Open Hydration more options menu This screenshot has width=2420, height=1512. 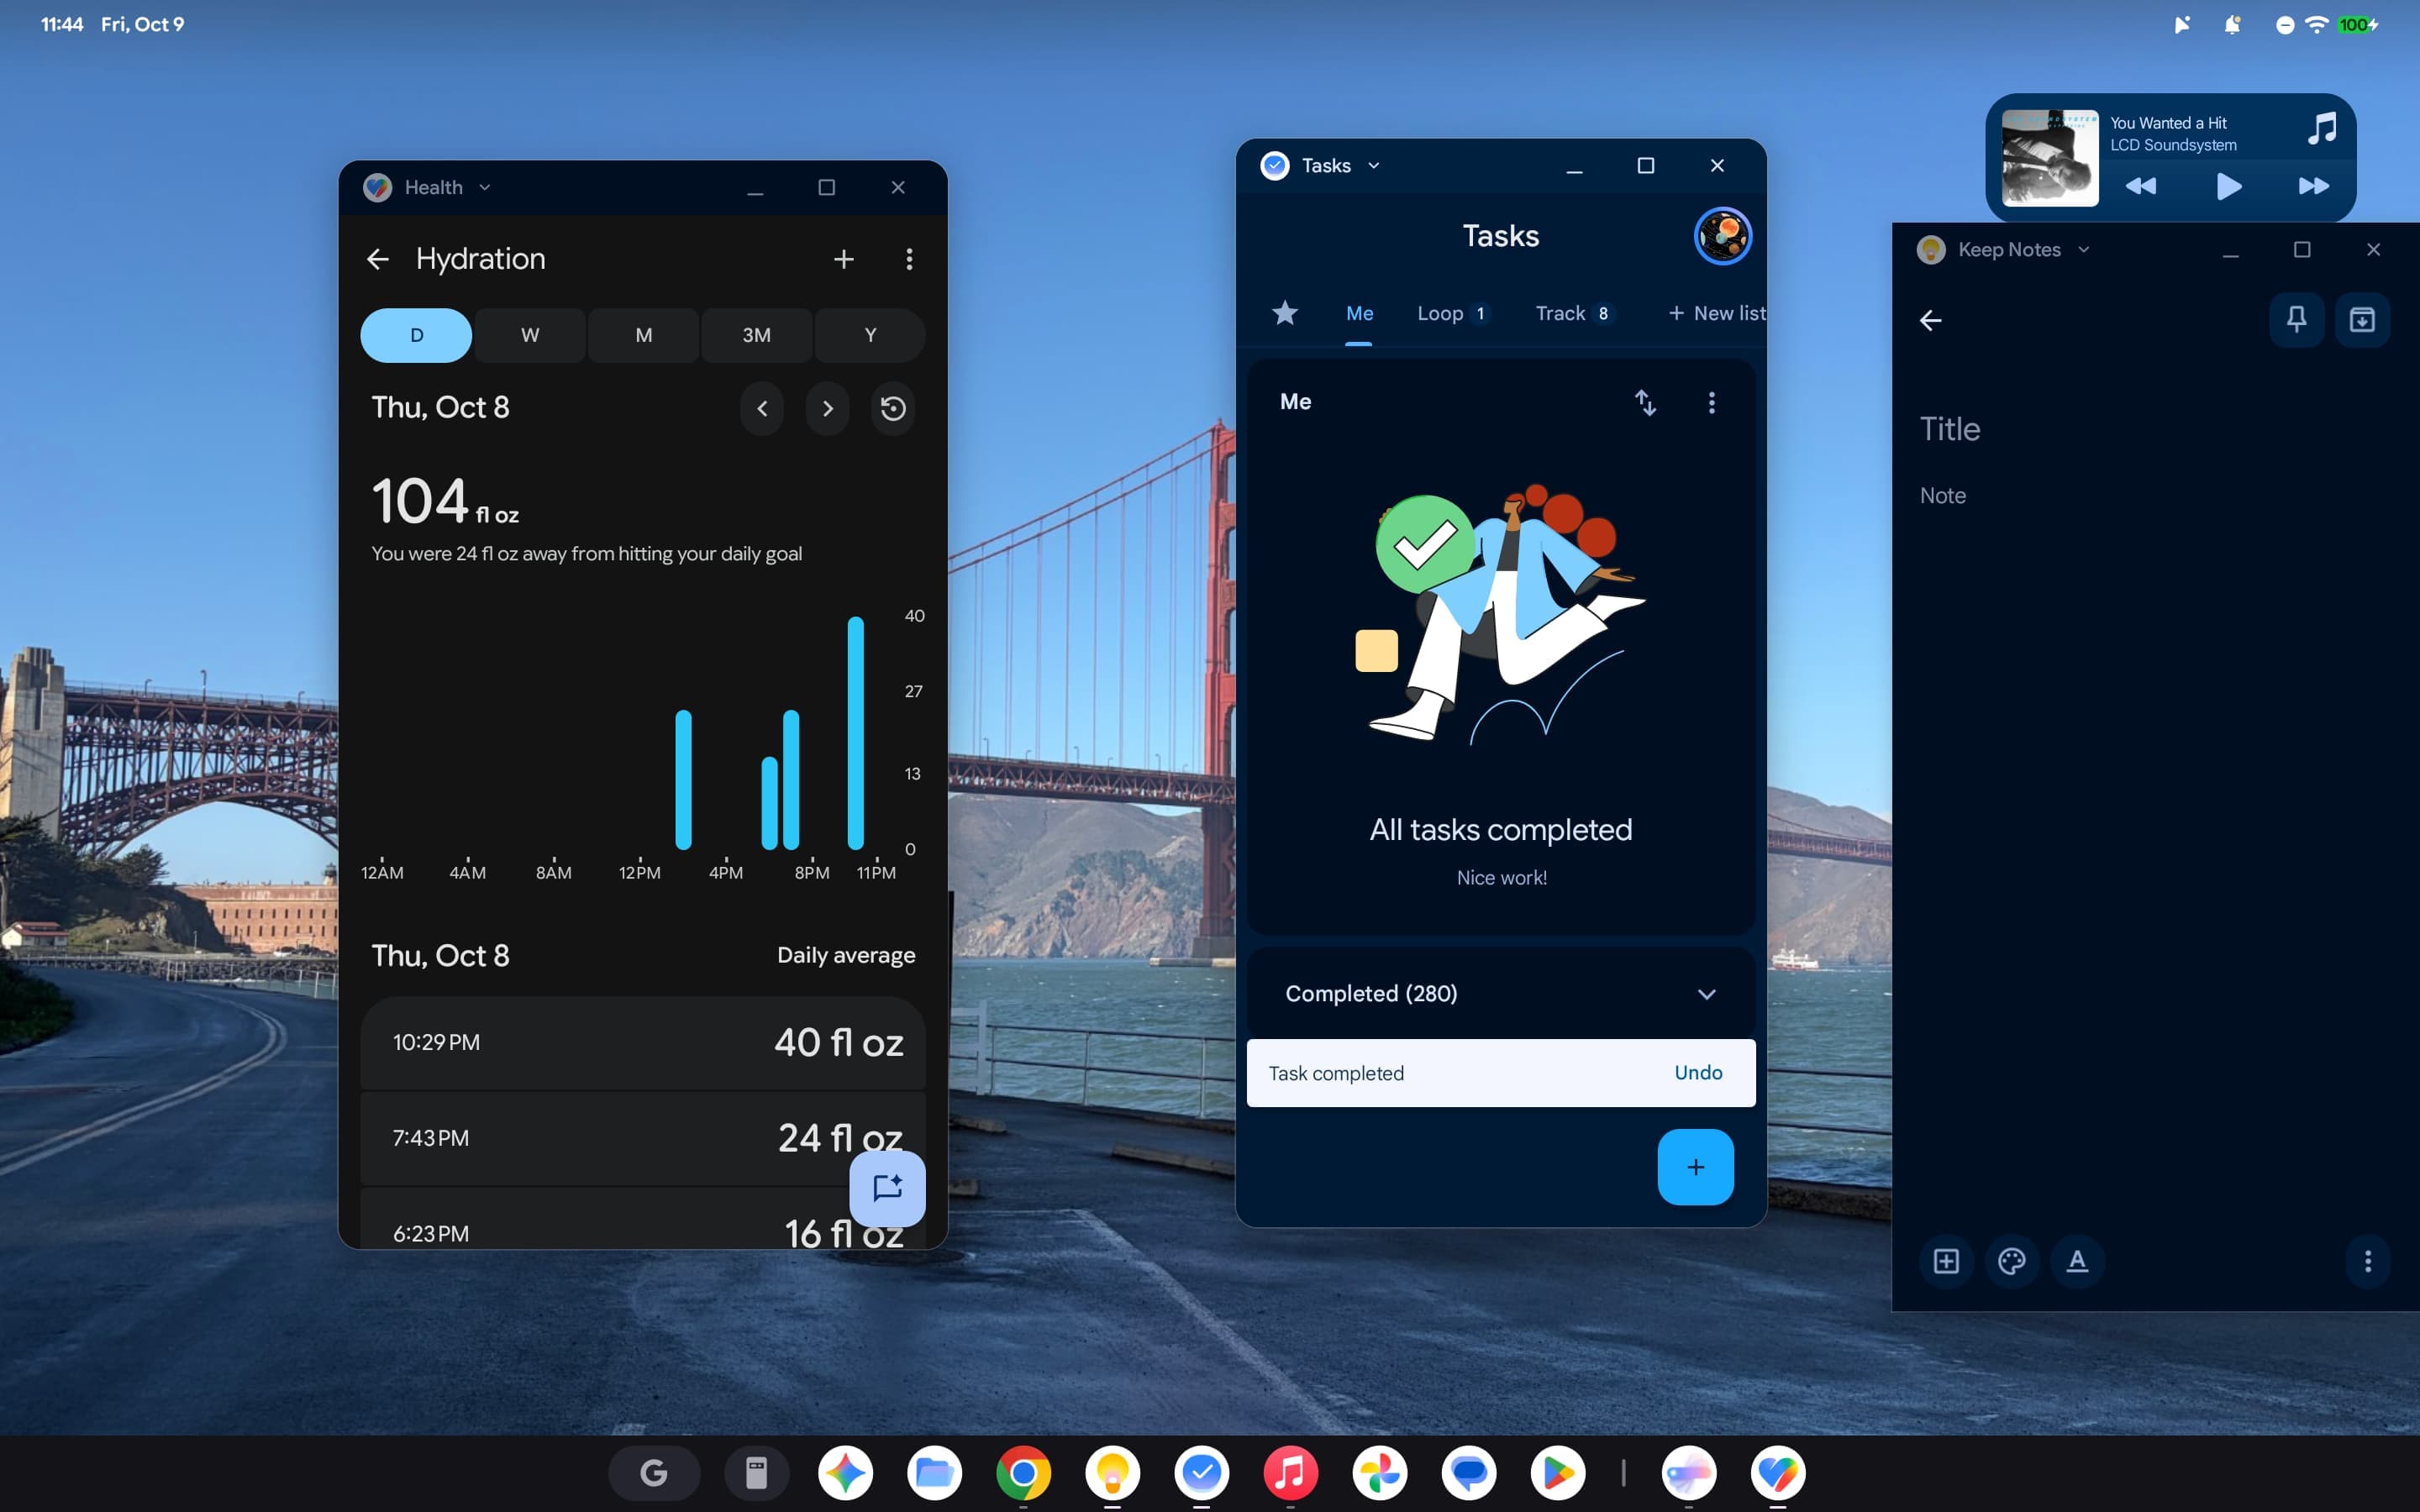coord(909,259)
